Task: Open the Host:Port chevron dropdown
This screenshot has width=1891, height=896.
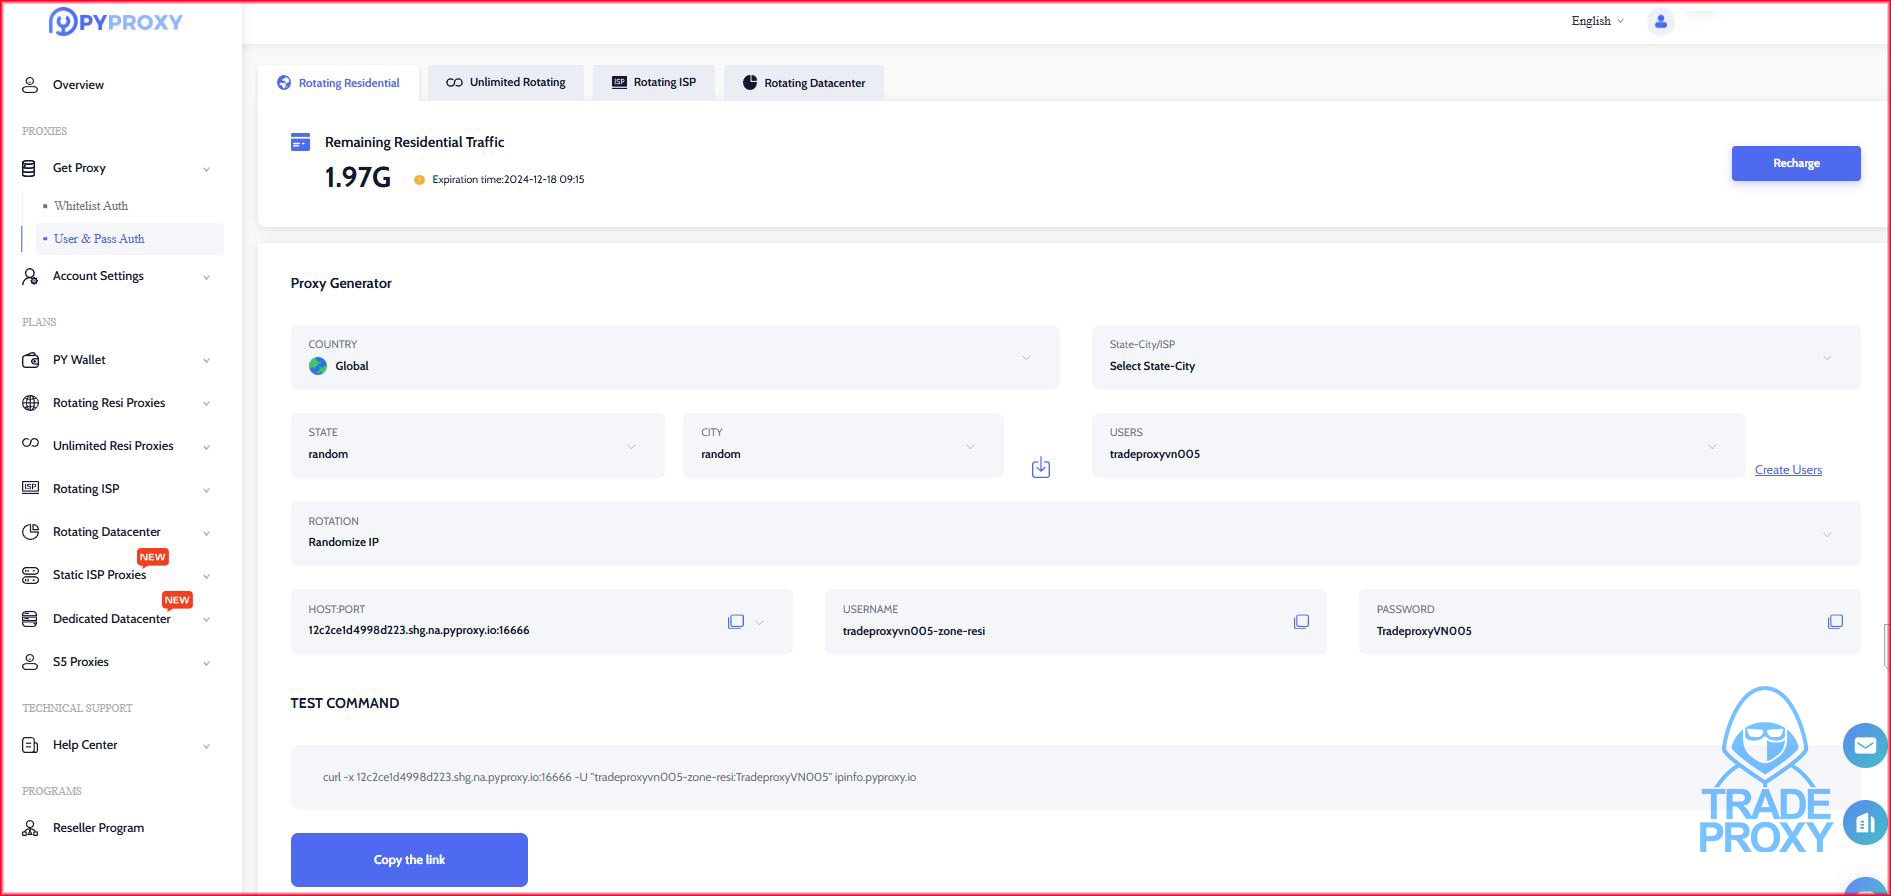Action: coord(760,622)
